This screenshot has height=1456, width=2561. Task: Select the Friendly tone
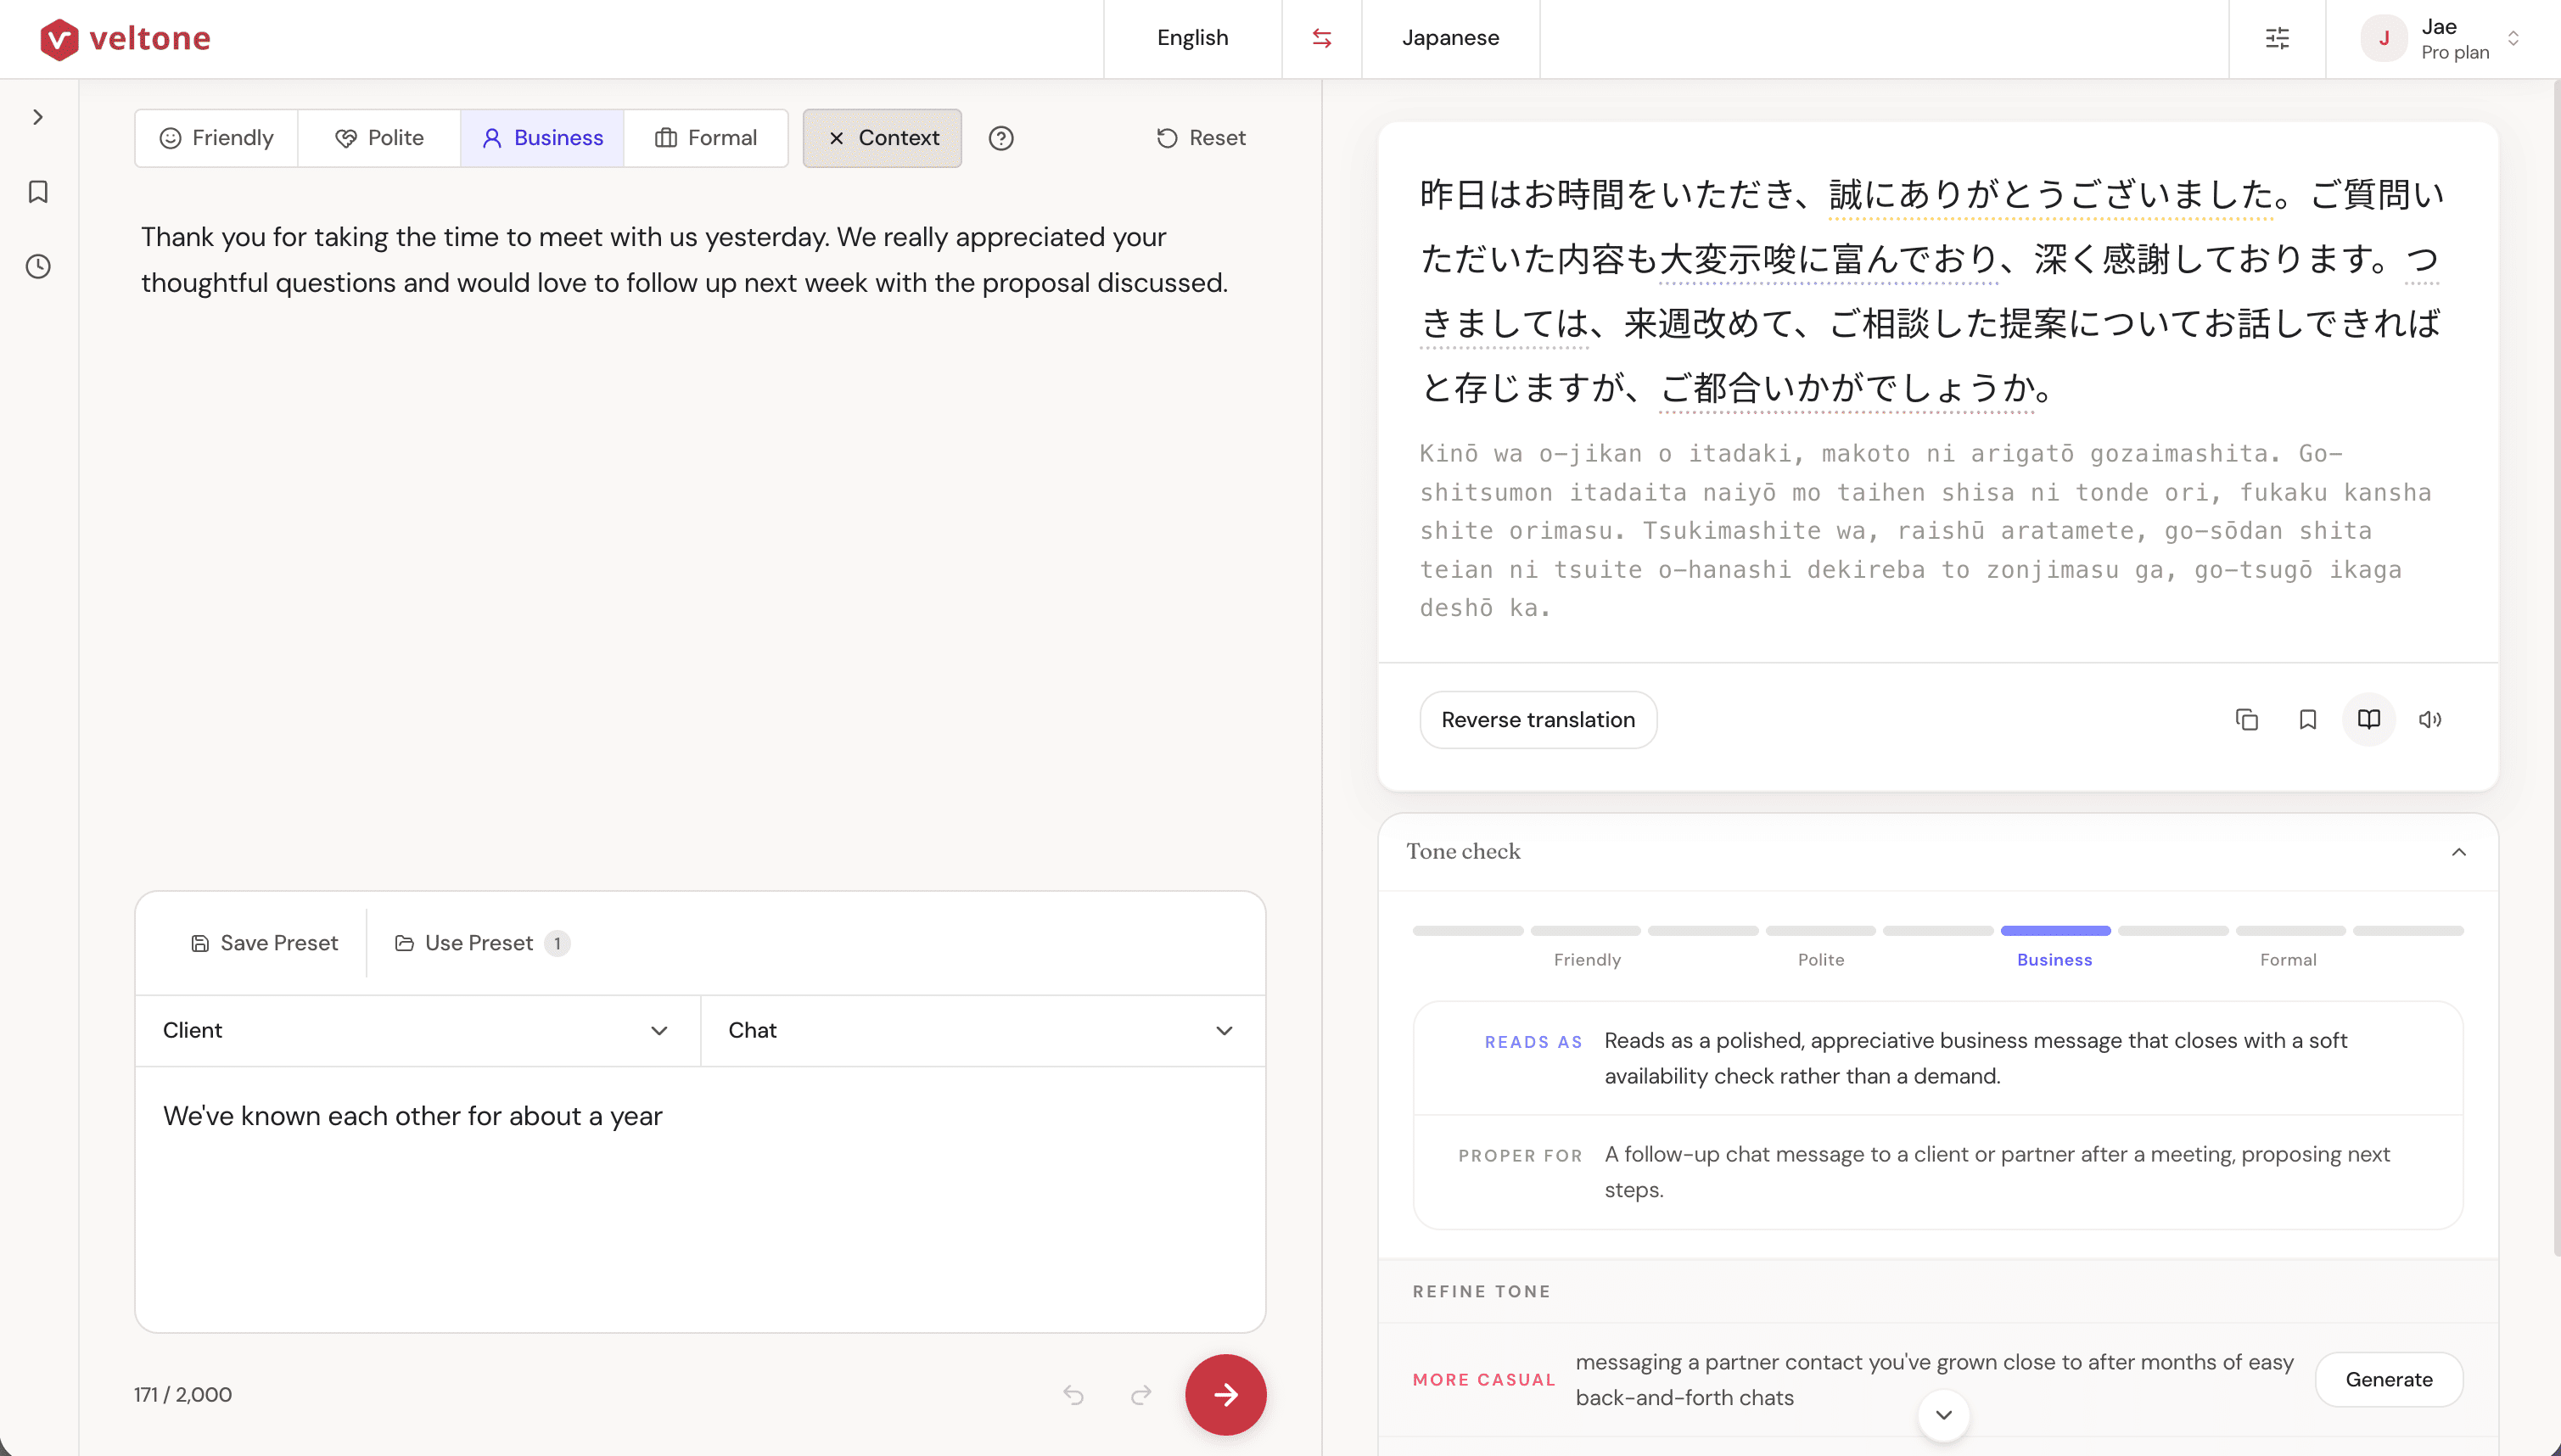point(217,138)
